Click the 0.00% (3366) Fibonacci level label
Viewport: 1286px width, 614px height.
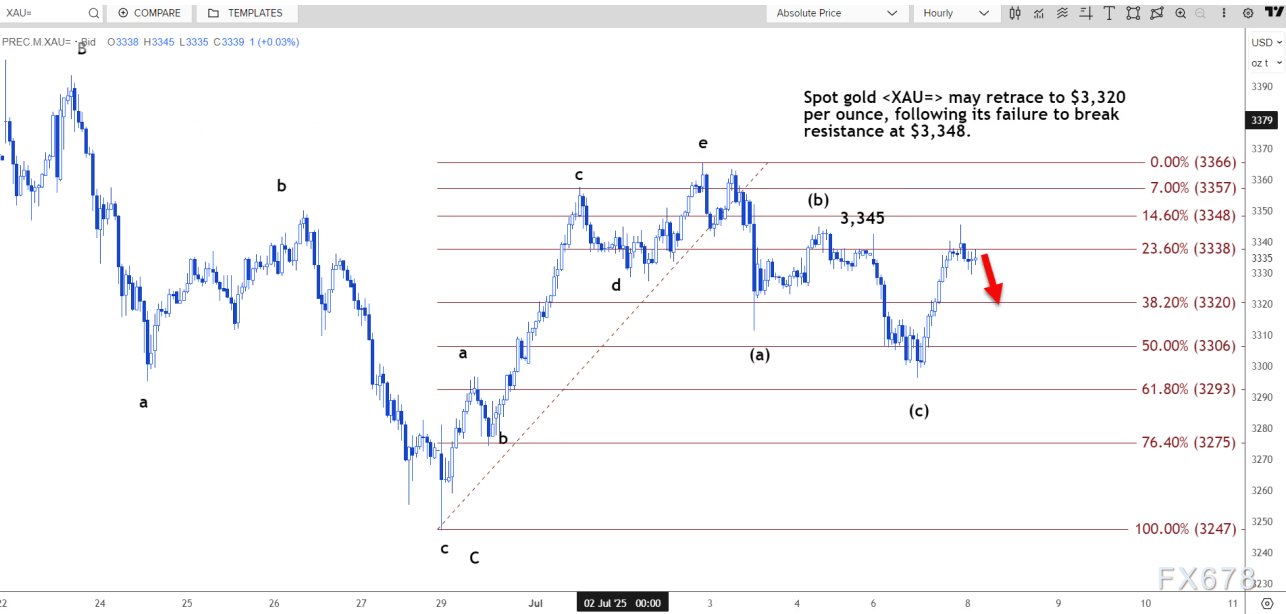[x=1195, y=162]
